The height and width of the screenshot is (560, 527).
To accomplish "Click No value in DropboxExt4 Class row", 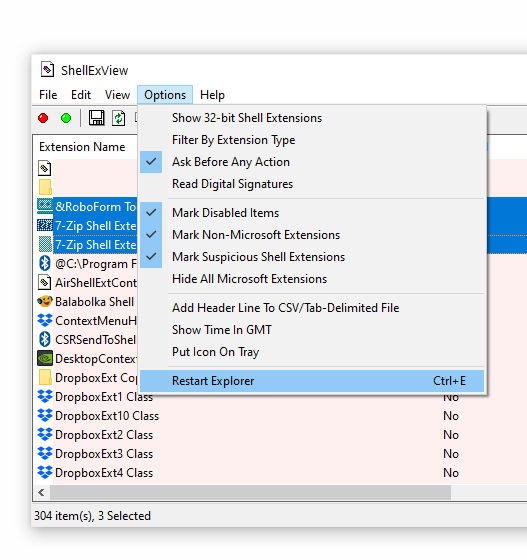I will [451, 473].
